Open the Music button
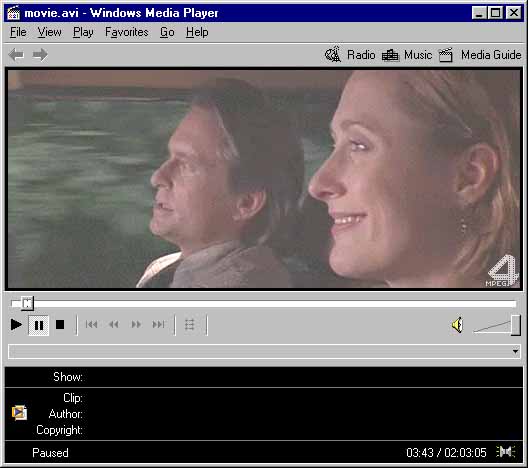528x468 pixels. tap(407, 55)
